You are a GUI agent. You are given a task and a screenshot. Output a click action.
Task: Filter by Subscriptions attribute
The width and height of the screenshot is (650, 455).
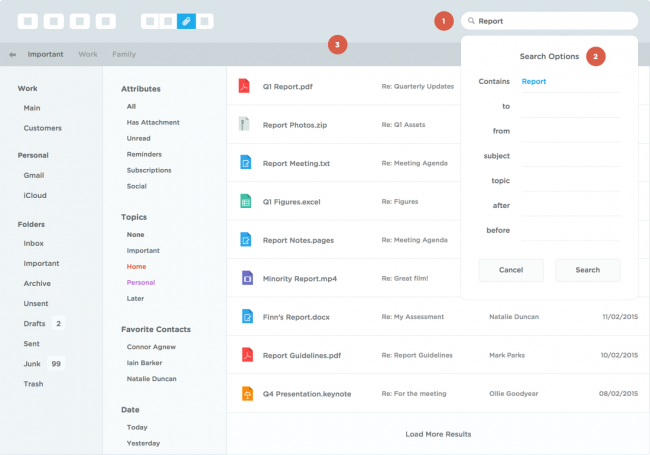pyautogui.click(x=149, y=170)
